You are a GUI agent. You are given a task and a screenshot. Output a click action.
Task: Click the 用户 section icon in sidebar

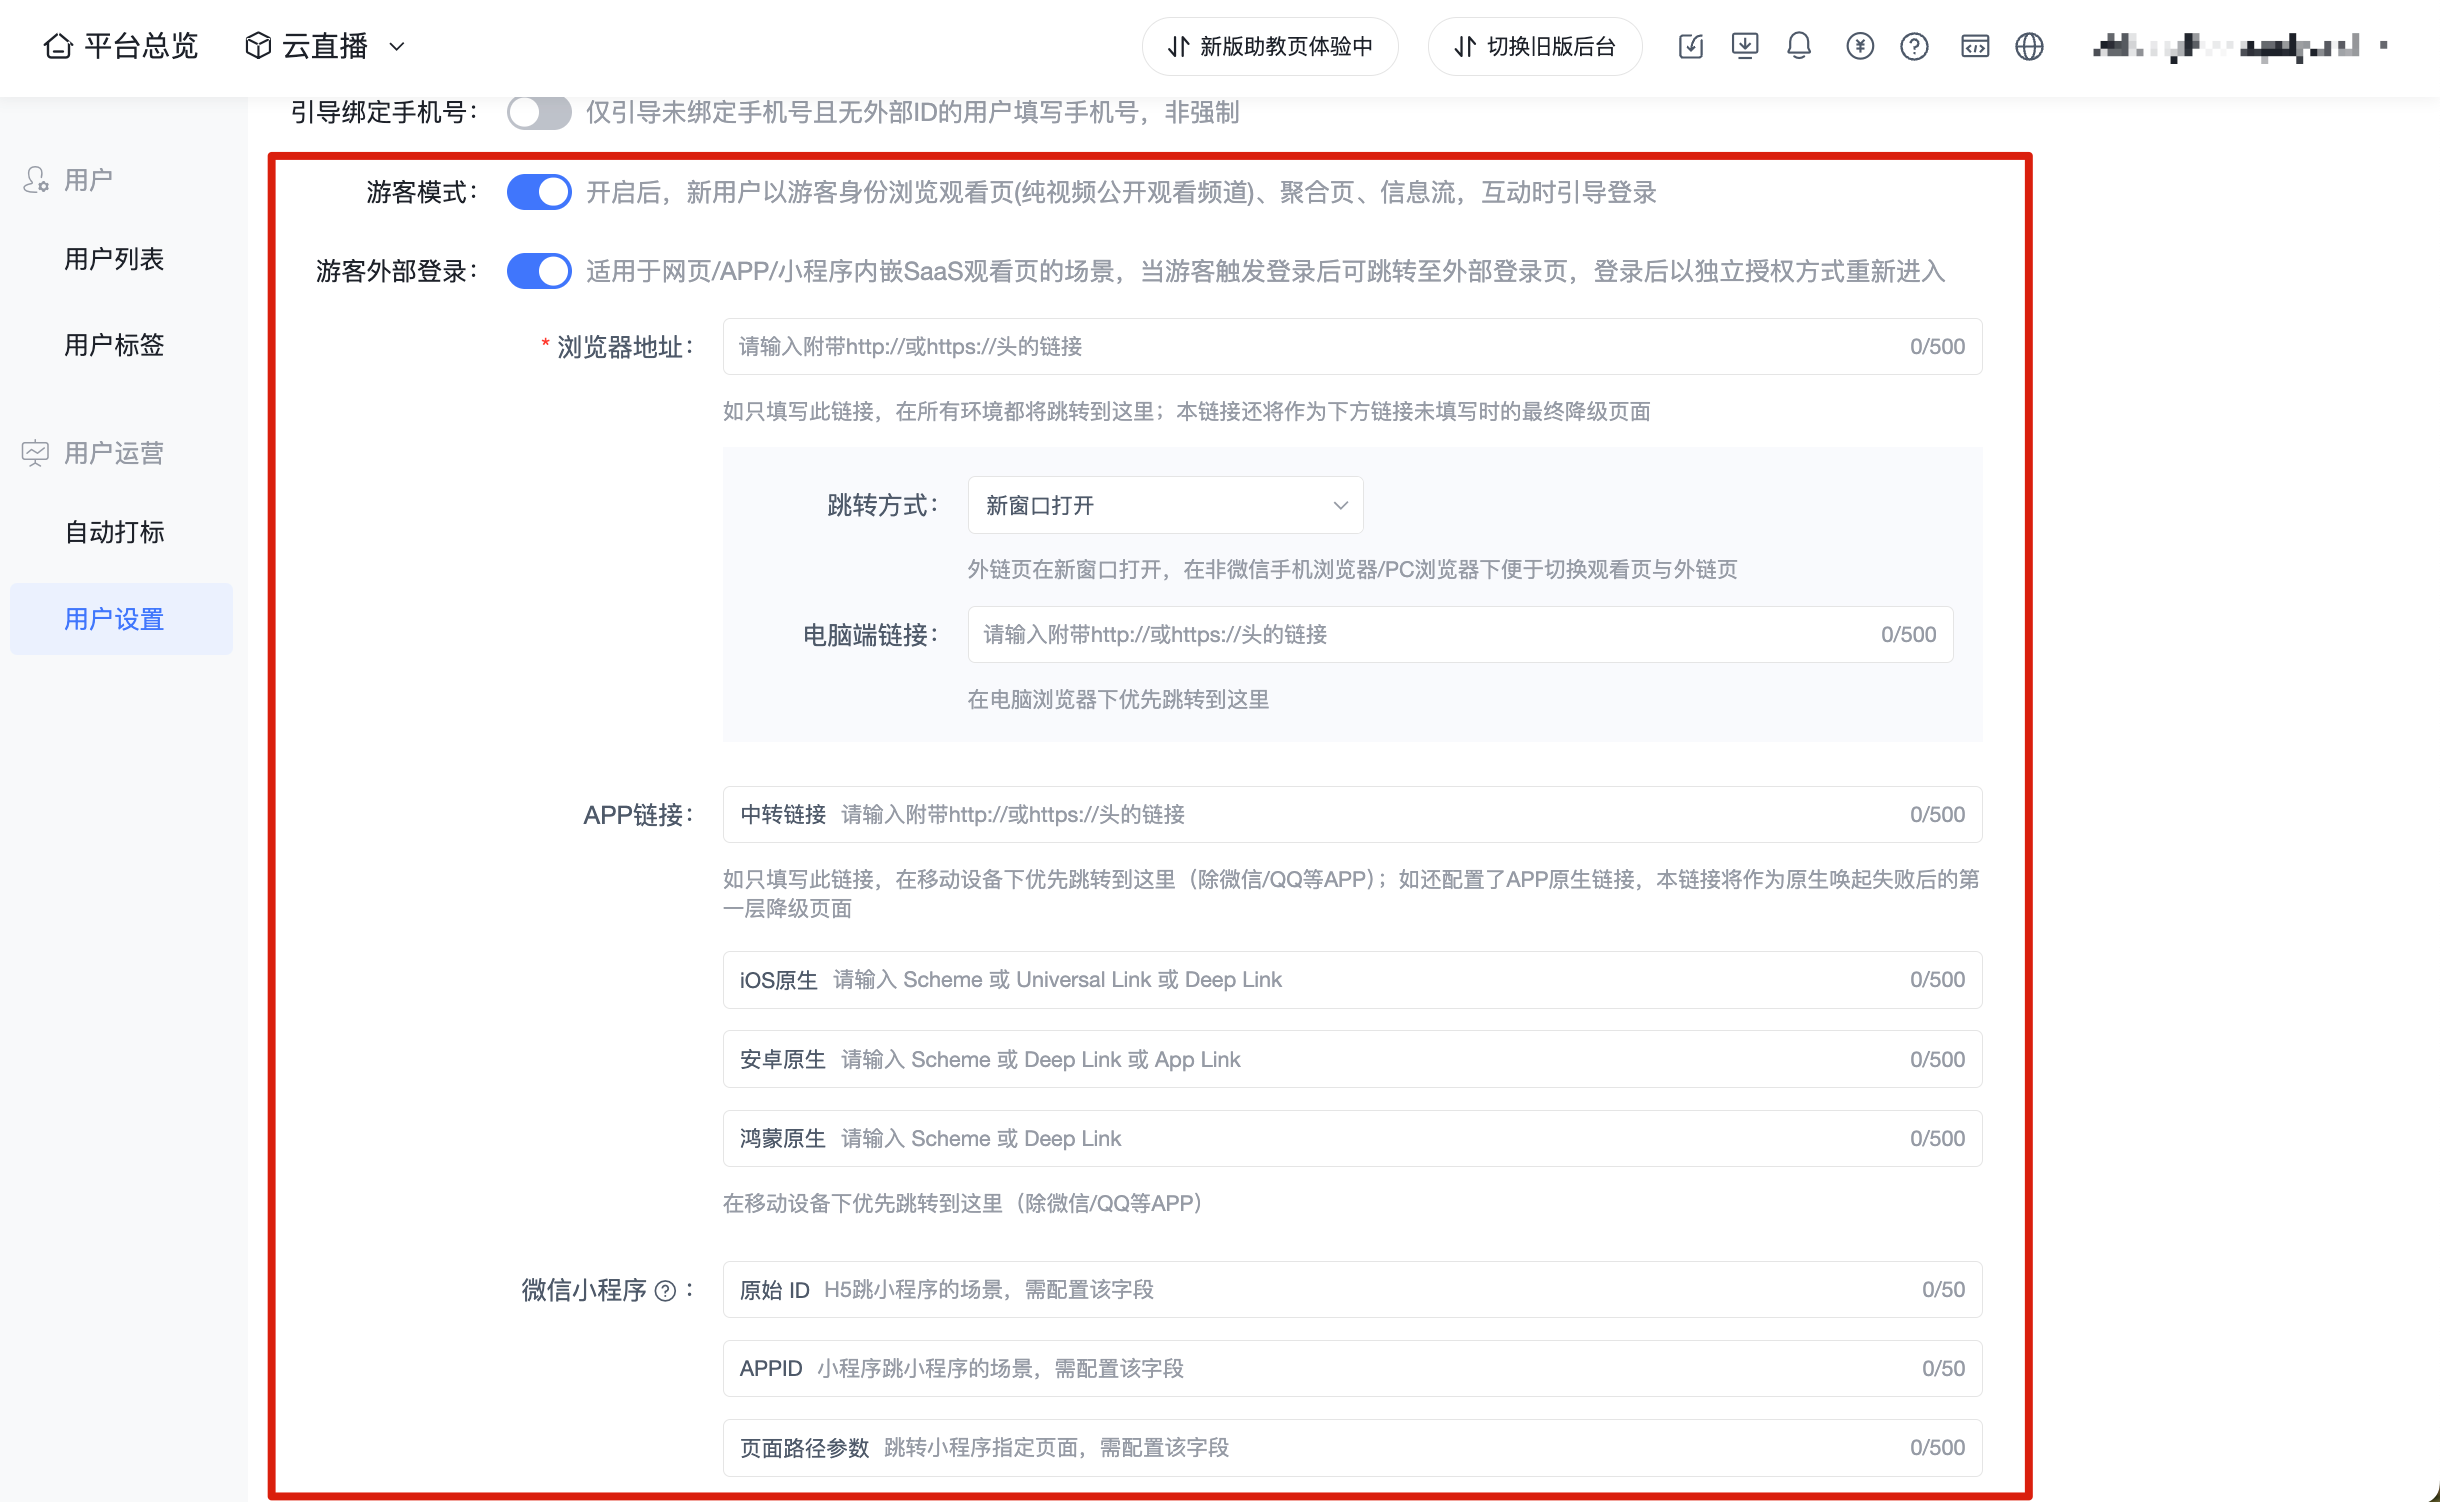[x=36, y=180]
